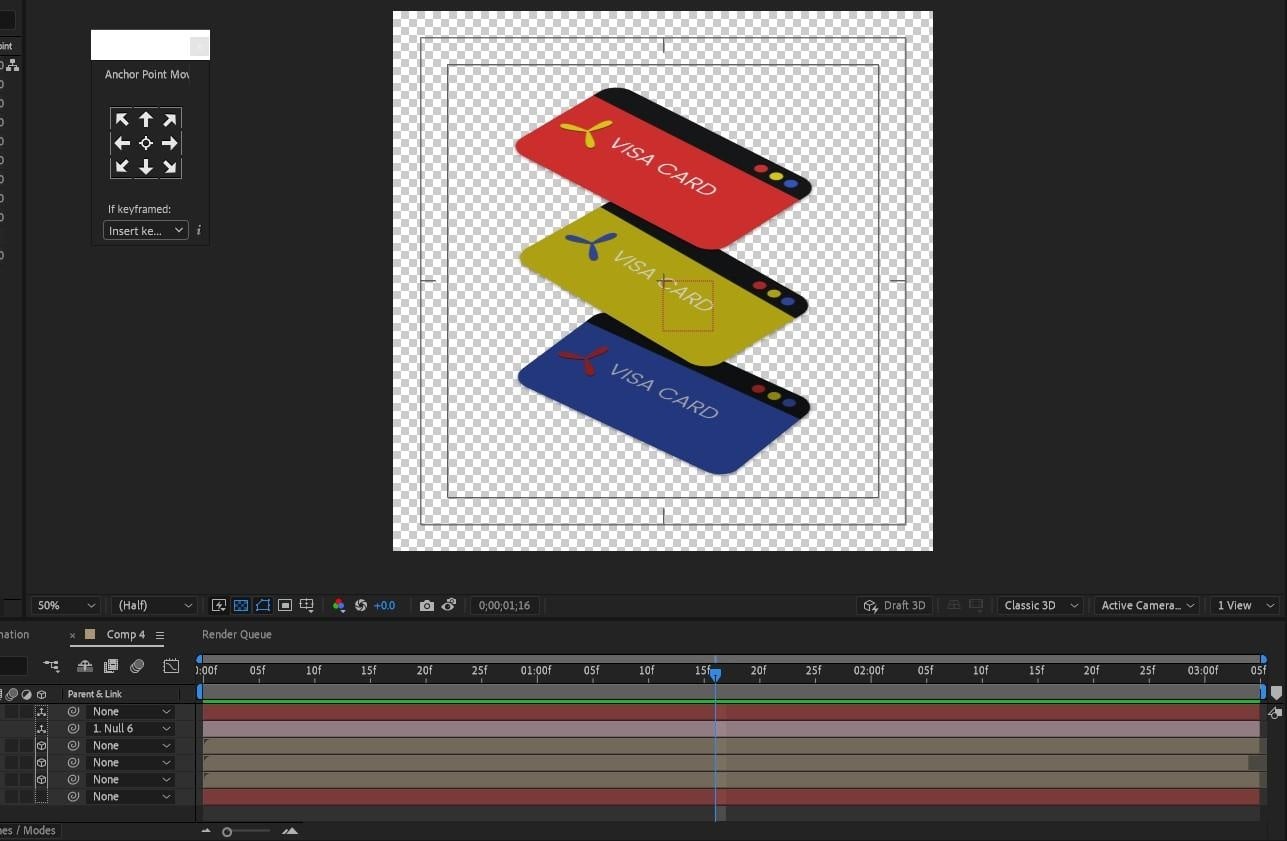Toggle the Frame Blending enable switch
1287x841 pixels.
point(111,665)
